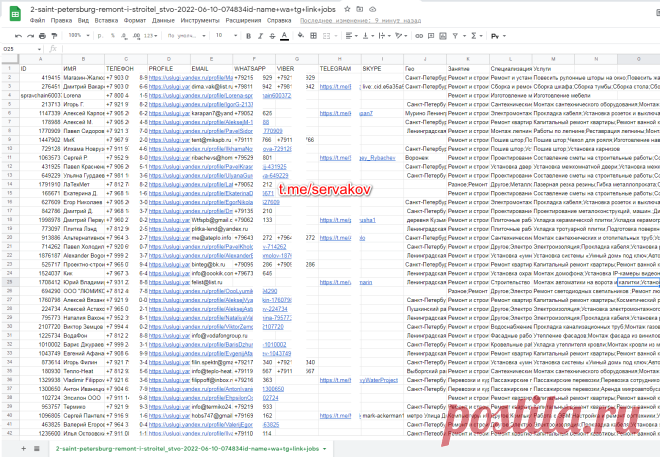Select the TELEGRAM header cell
The width and height of the screenshot is (660, 457).
pyautogui.click(x=339, y=69)
